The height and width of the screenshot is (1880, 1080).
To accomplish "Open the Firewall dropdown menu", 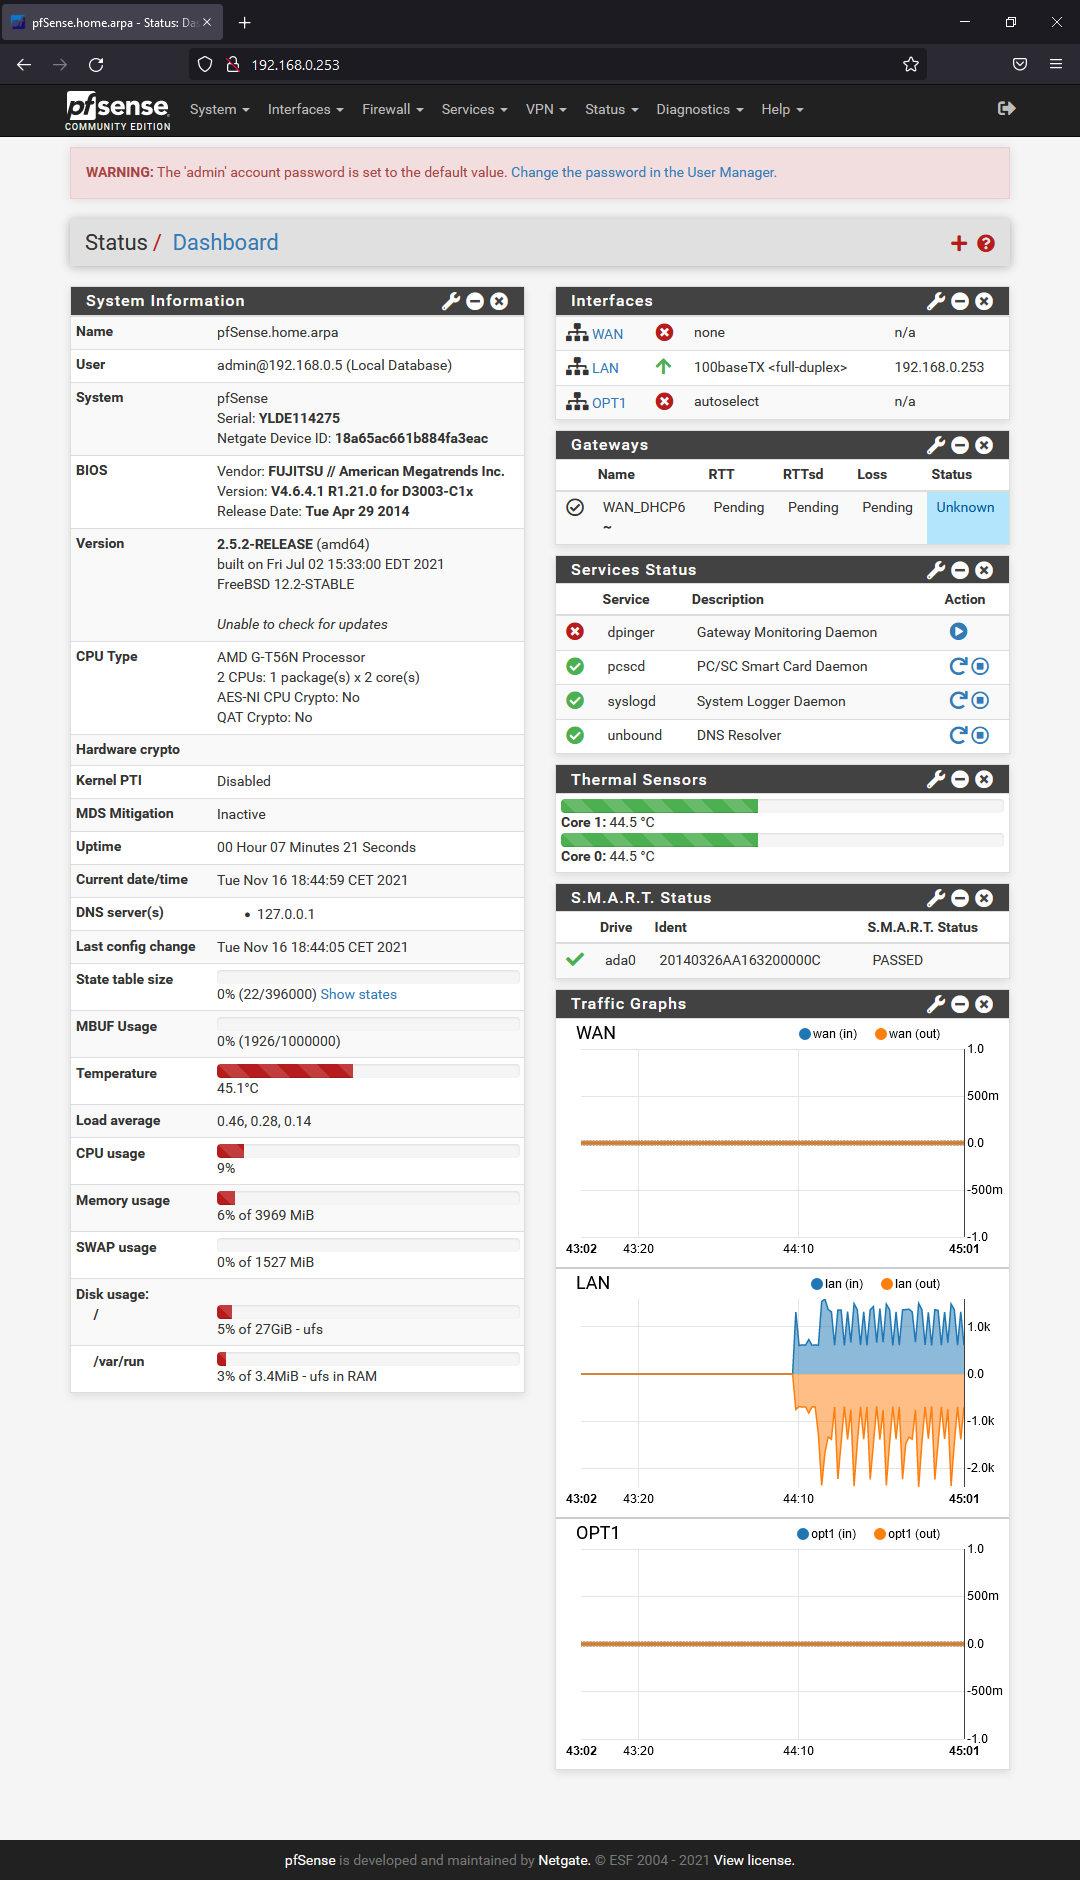I will pos(393,109).
